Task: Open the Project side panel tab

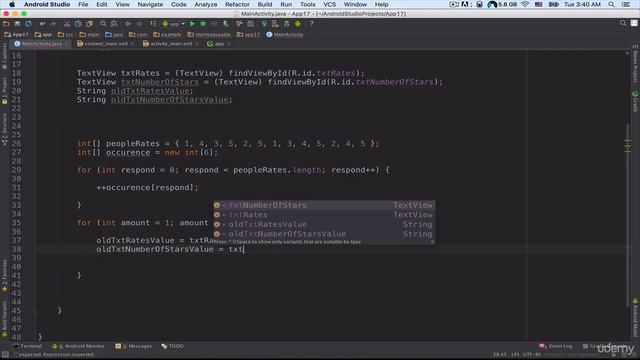Action: (4, 91)
